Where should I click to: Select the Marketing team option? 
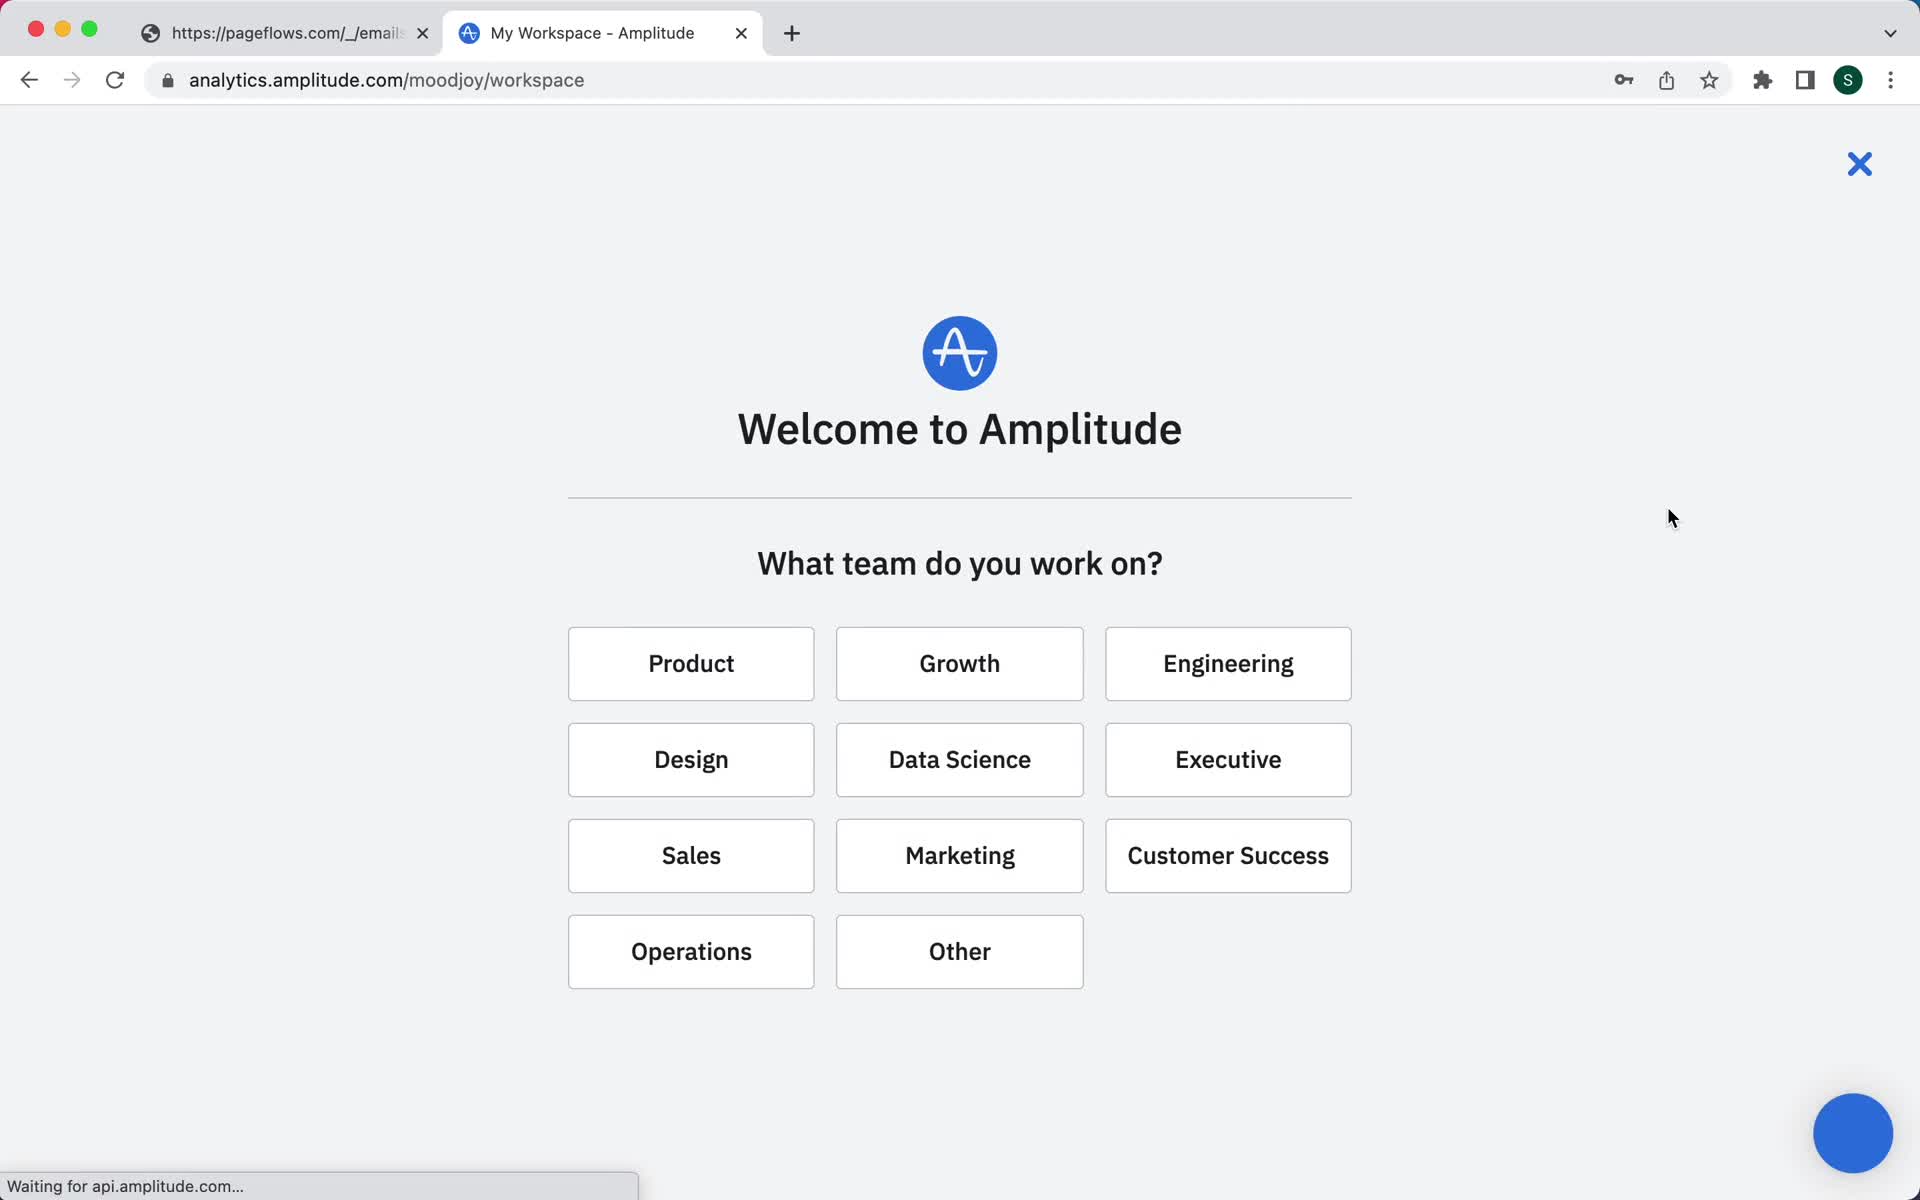click(x=958, y=854)
